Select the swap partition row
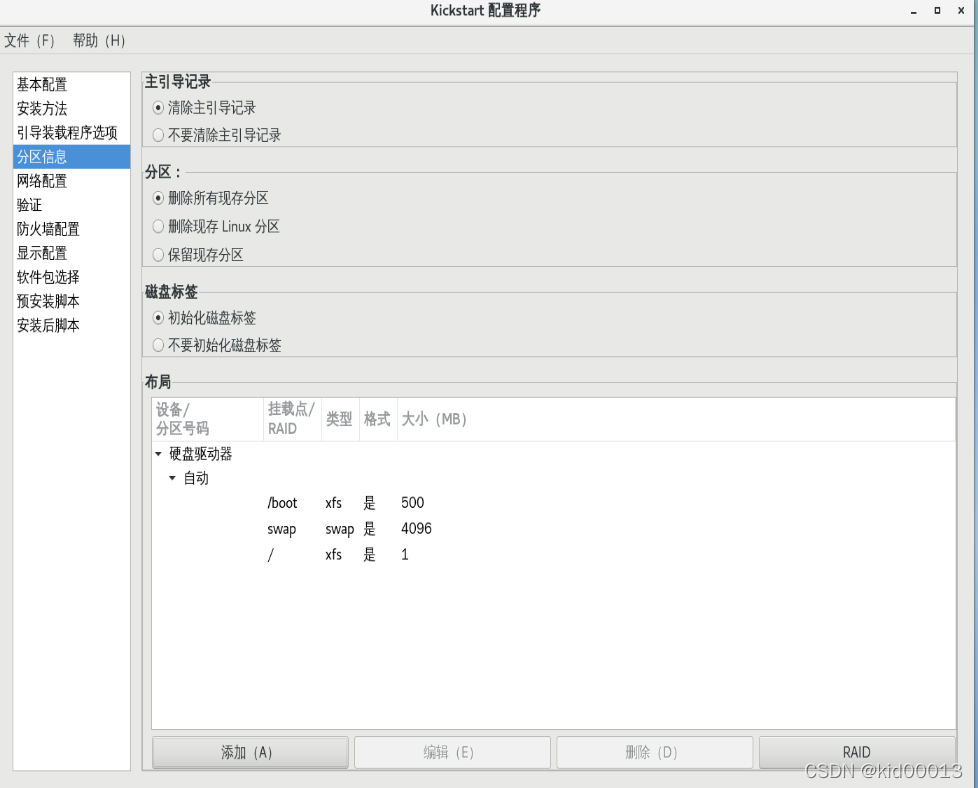The width and height of the screenshot is (978, 788). click(553, 529)
